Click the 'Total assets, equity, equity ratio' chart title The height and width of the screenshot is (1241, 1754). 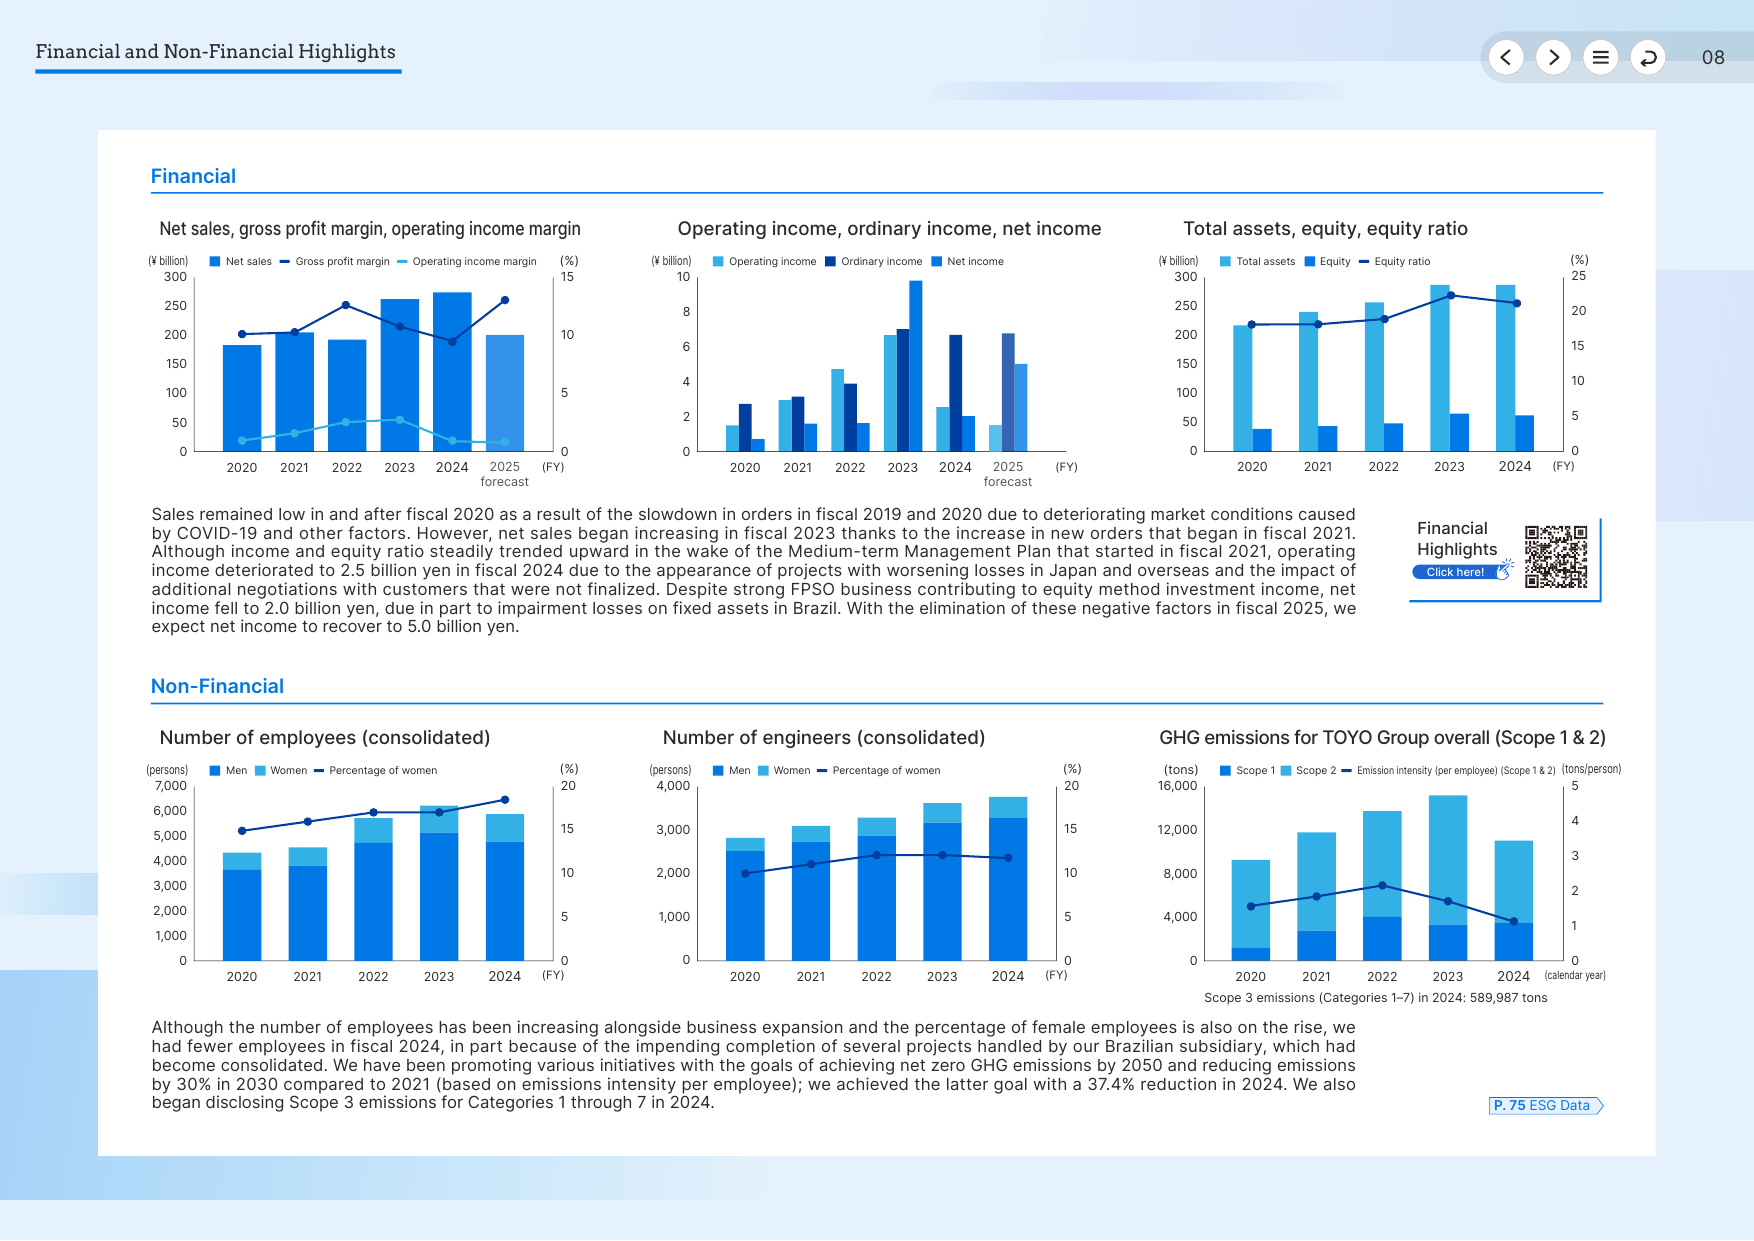pyautogui.click(x=1325, y=229)
